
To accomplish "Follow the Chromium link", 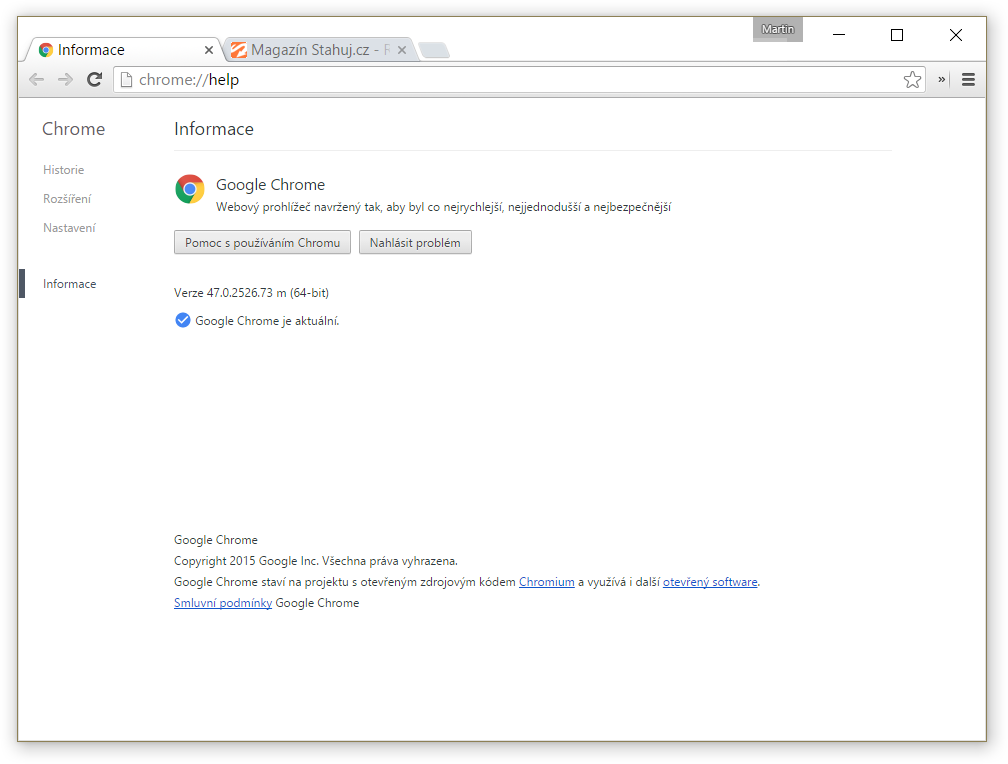I will coord(546,582).
